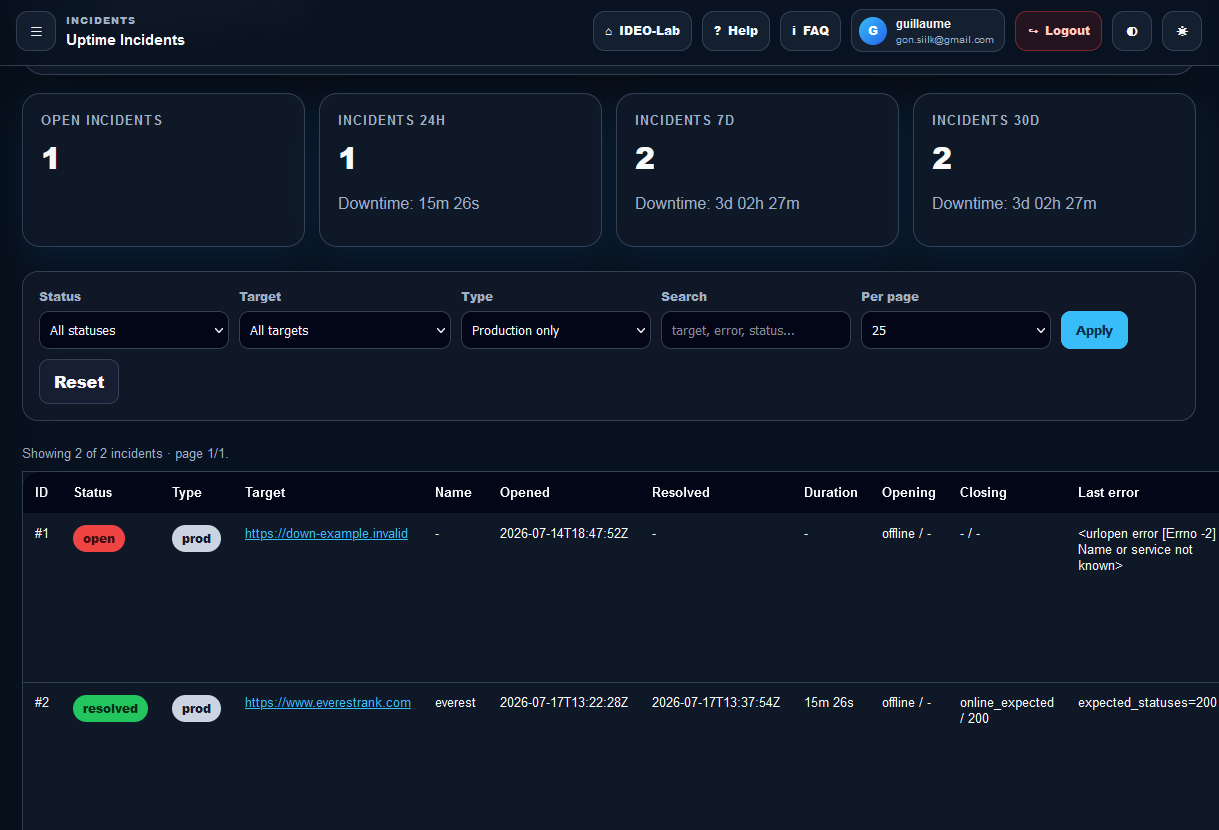Click the 15m 26s duration cell
Image resolution: width=1219 pixels, height=830 pixels.
(829, 703)
